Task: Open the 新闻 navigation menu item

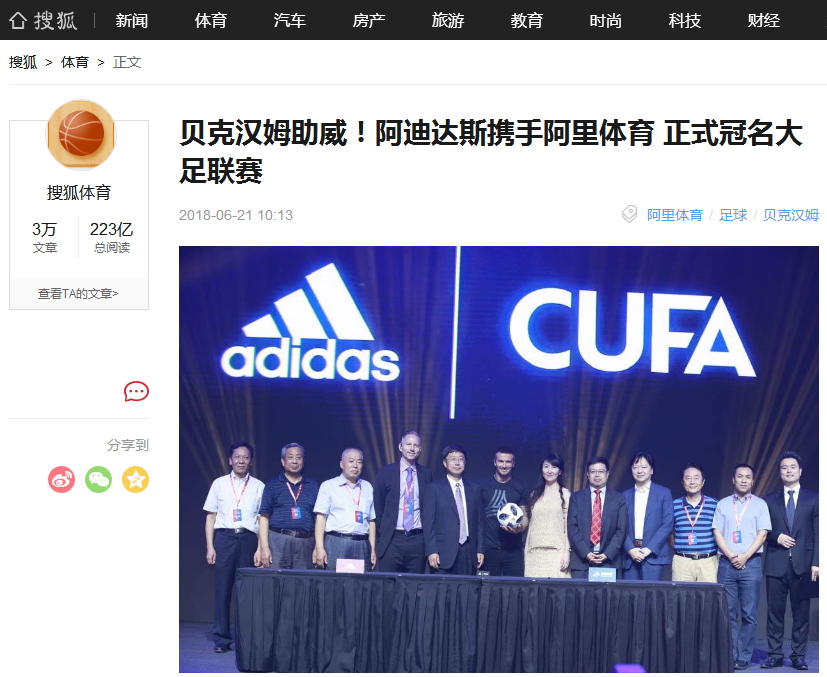Action: pyautogui.click(x=131, y=21)
